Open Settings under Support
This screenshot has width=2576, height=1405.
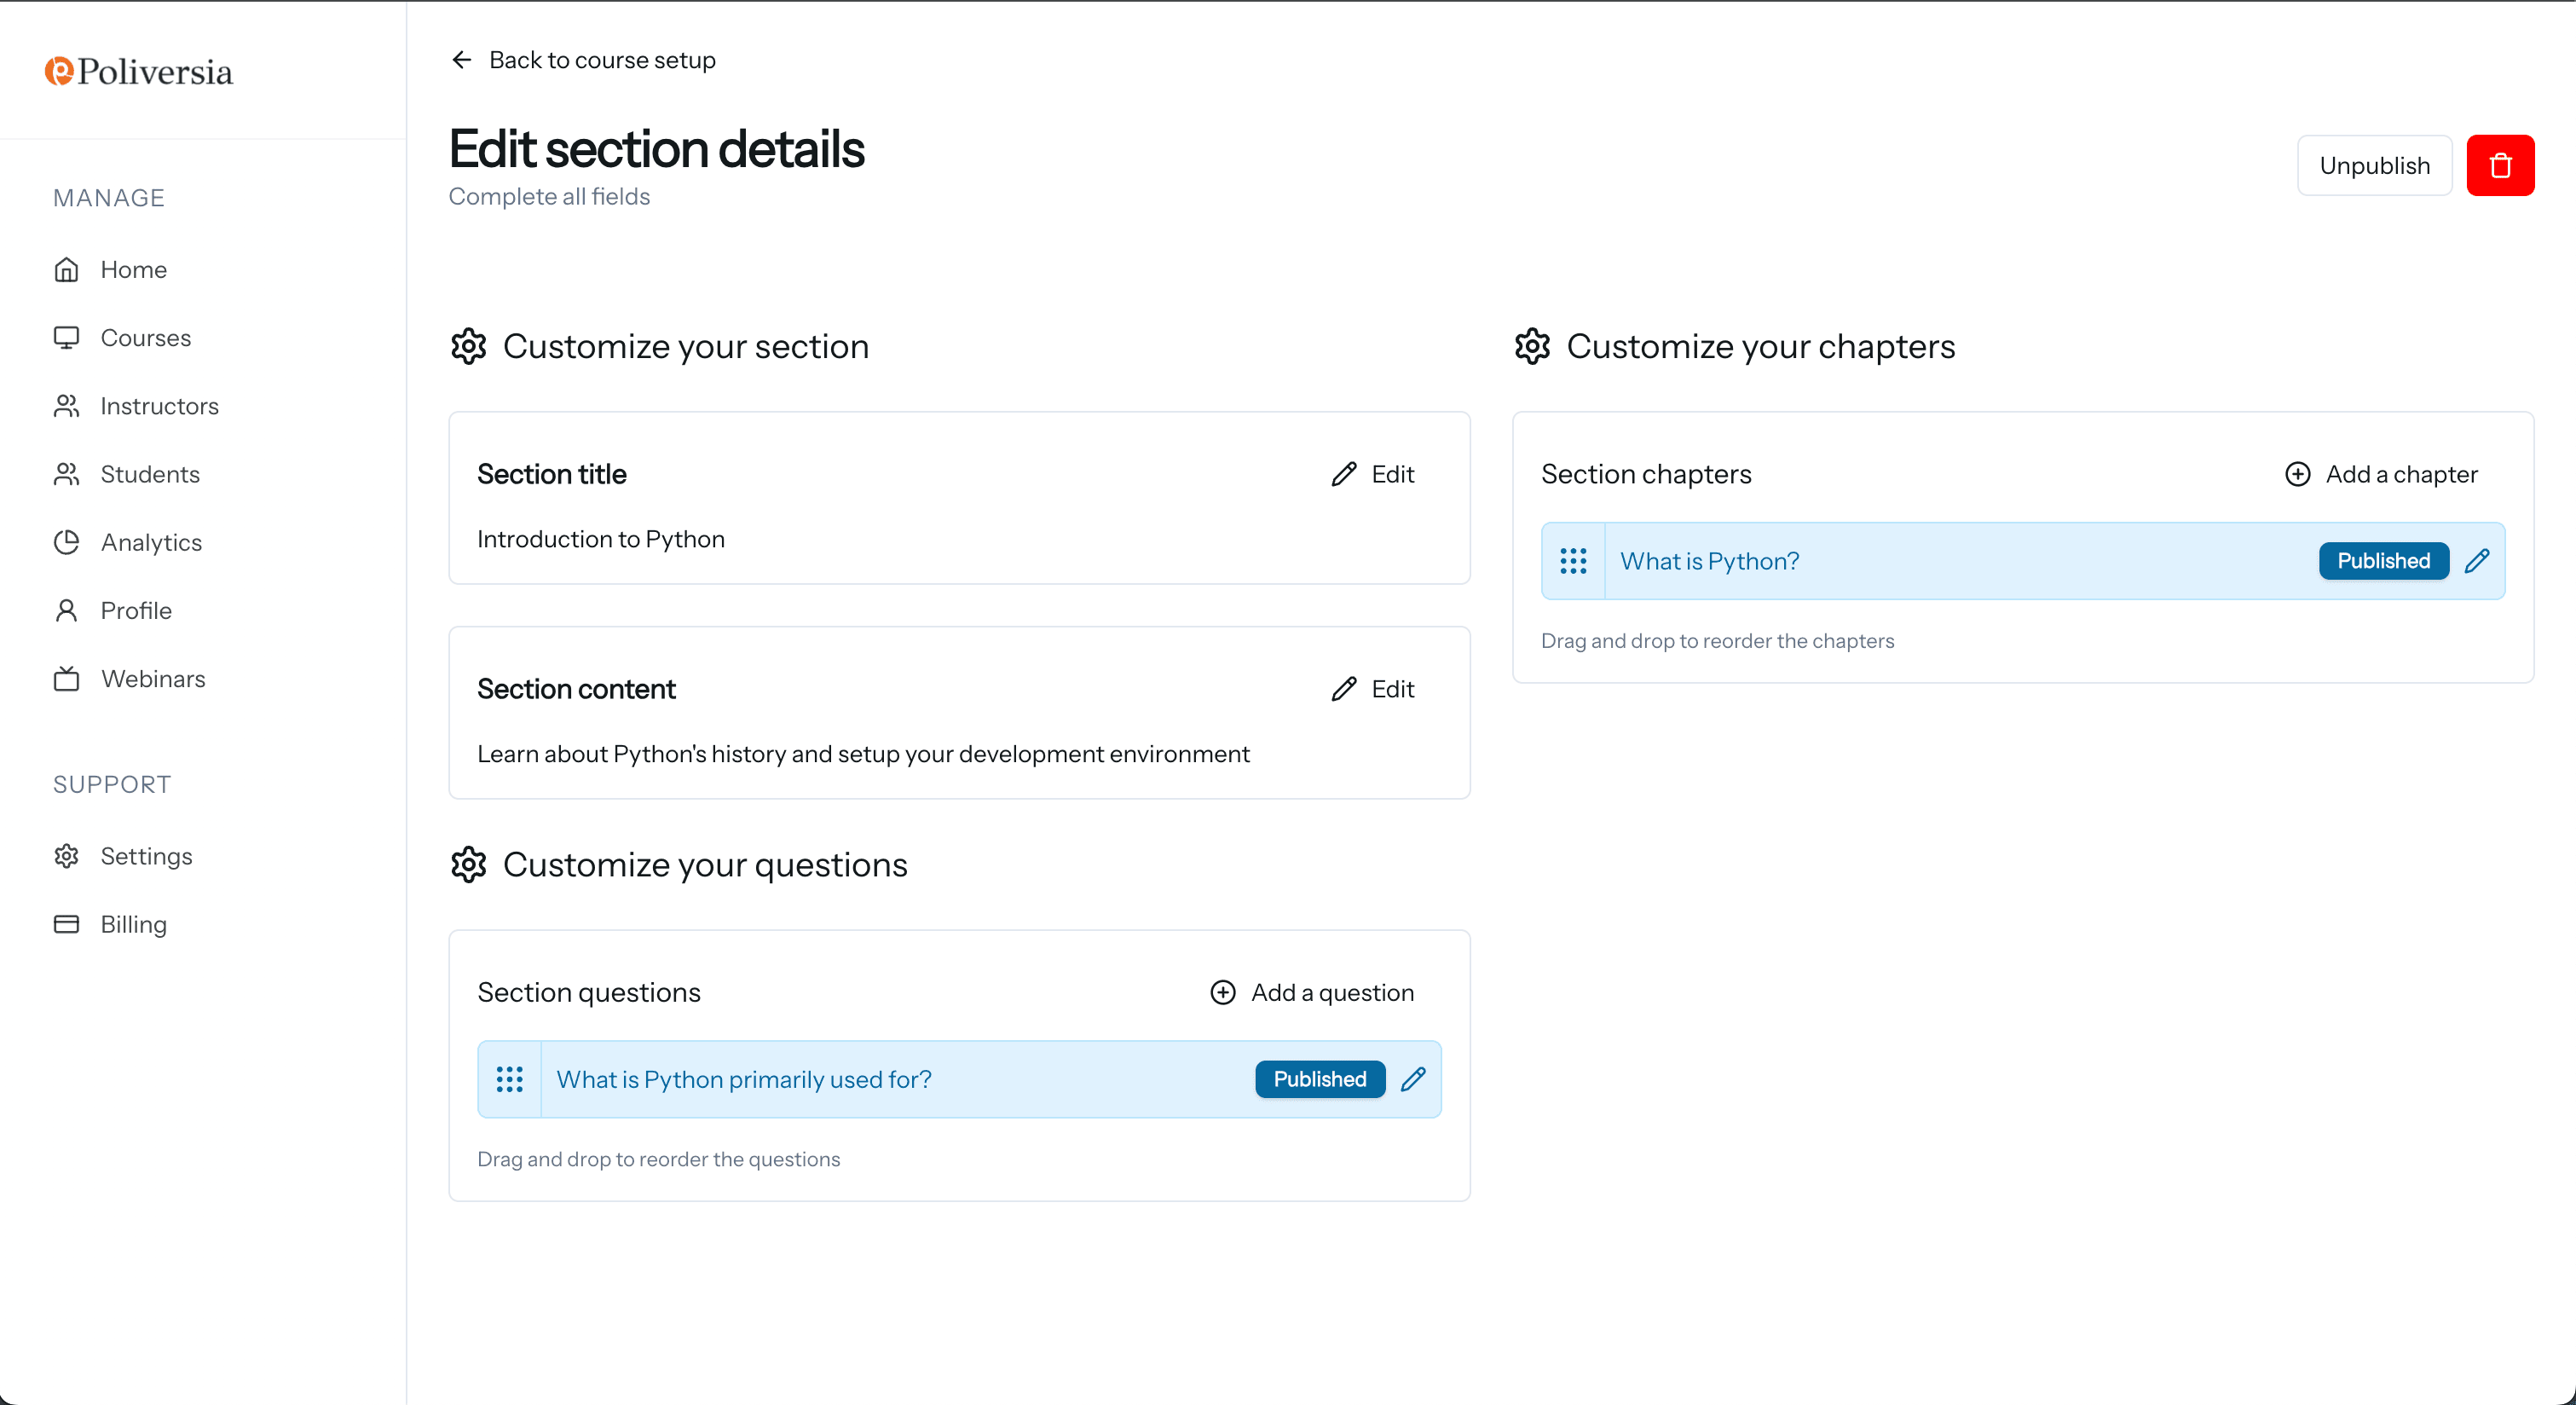(x=146, y=855)
